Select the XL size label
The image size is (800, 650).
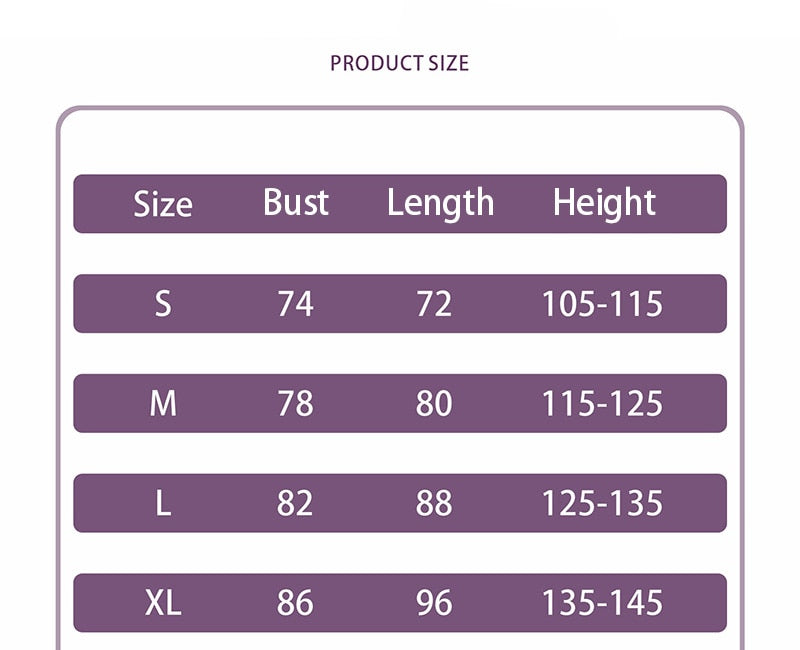pyautogui.click(x=163, y=603)
